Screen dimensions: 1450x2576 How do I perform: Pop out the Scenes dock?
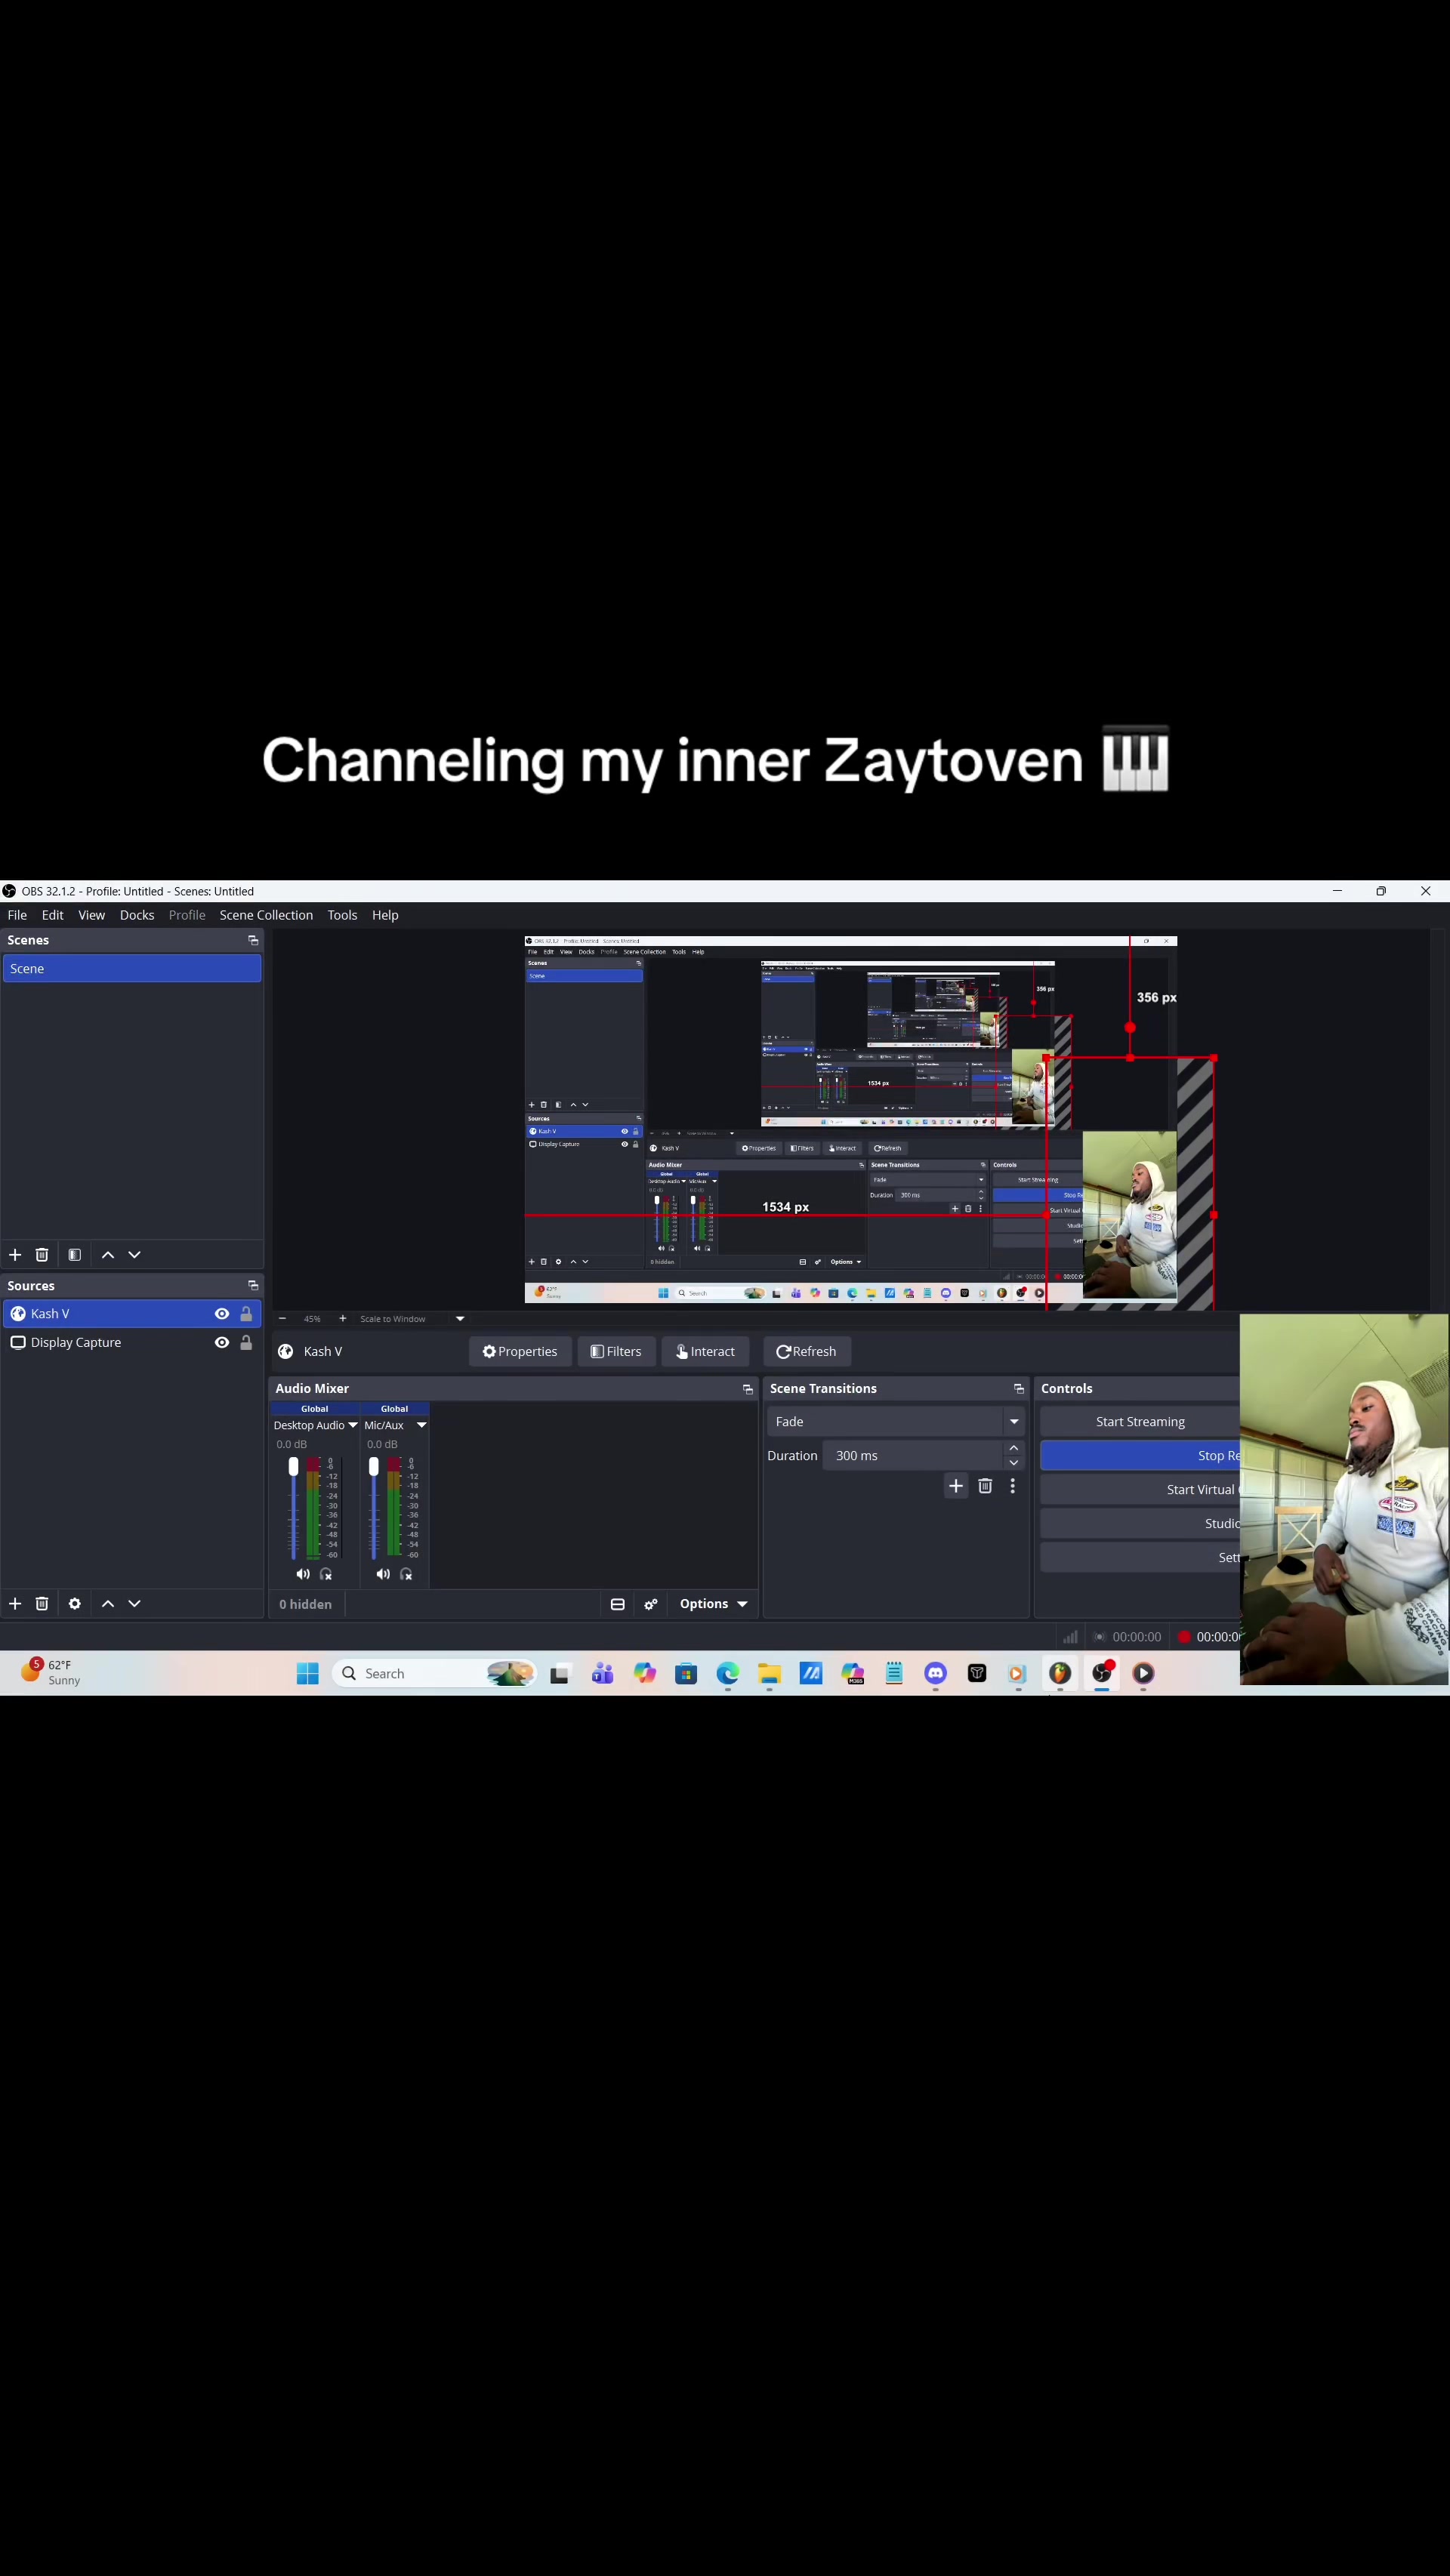pyautogui.click(x=253, y=940)
